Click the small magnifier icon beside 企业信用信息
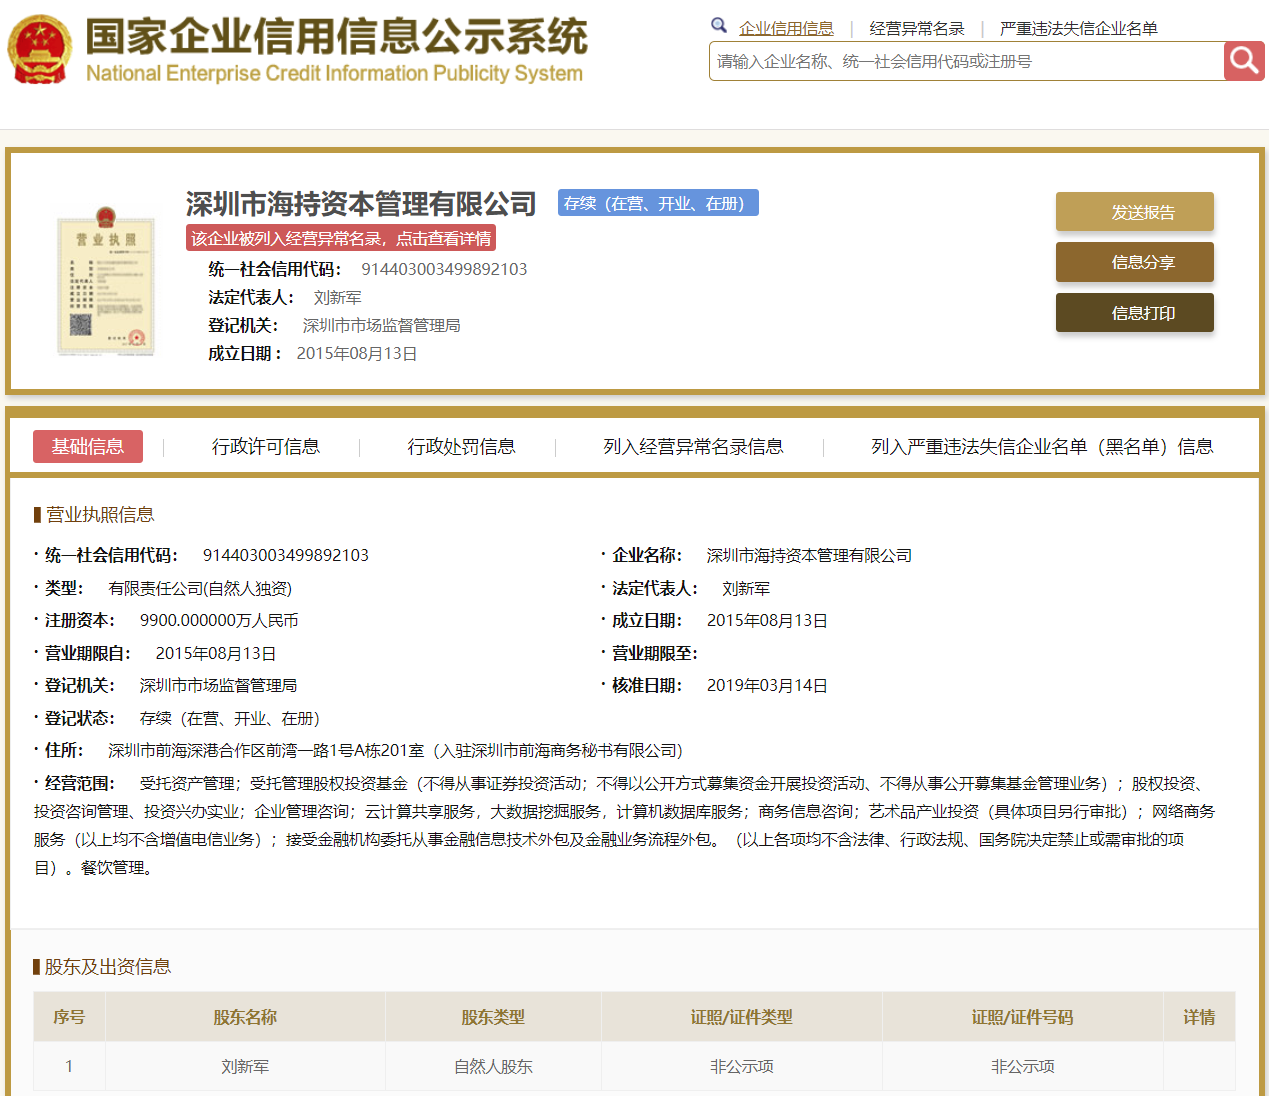Image resolution: width=1269 pixels, height=1096 pixels. point(719,26)
